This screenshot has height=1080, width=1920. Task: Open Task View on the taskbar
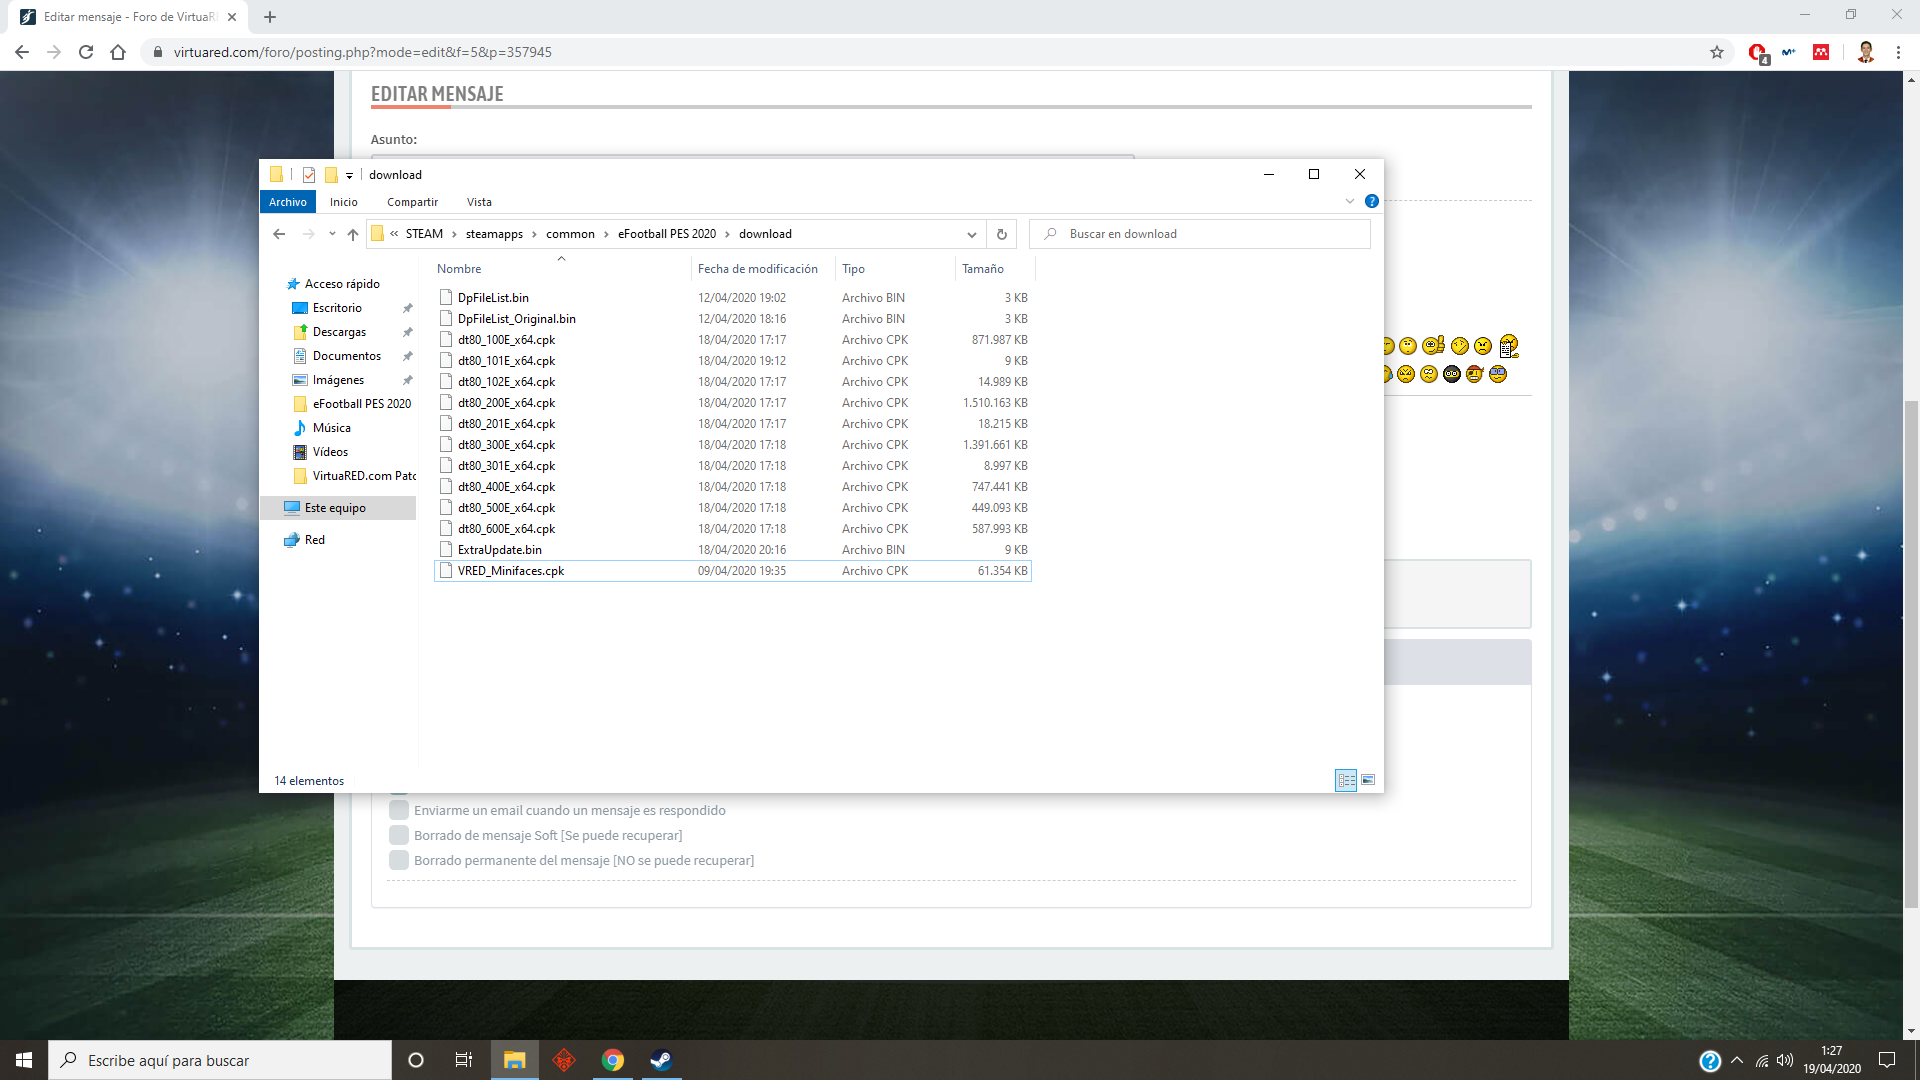463,1060
